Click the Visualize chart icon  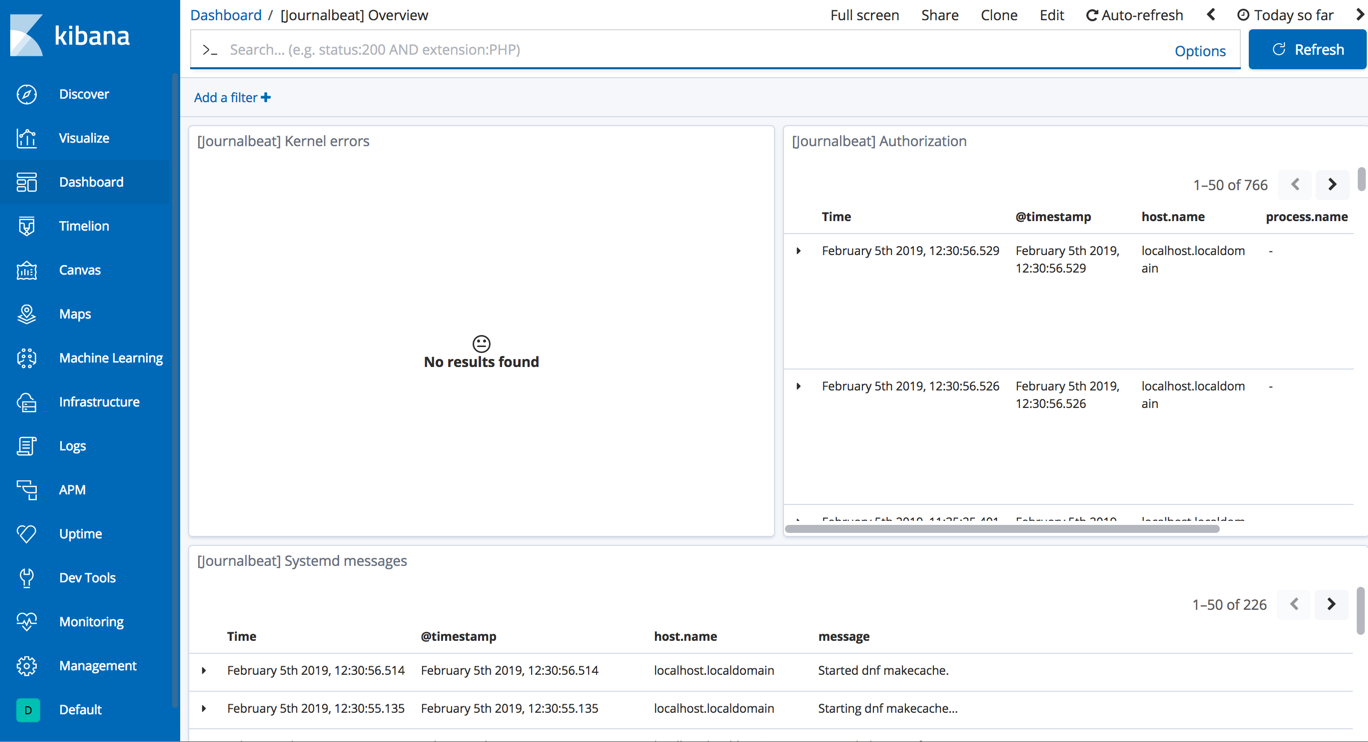[27, 138]
